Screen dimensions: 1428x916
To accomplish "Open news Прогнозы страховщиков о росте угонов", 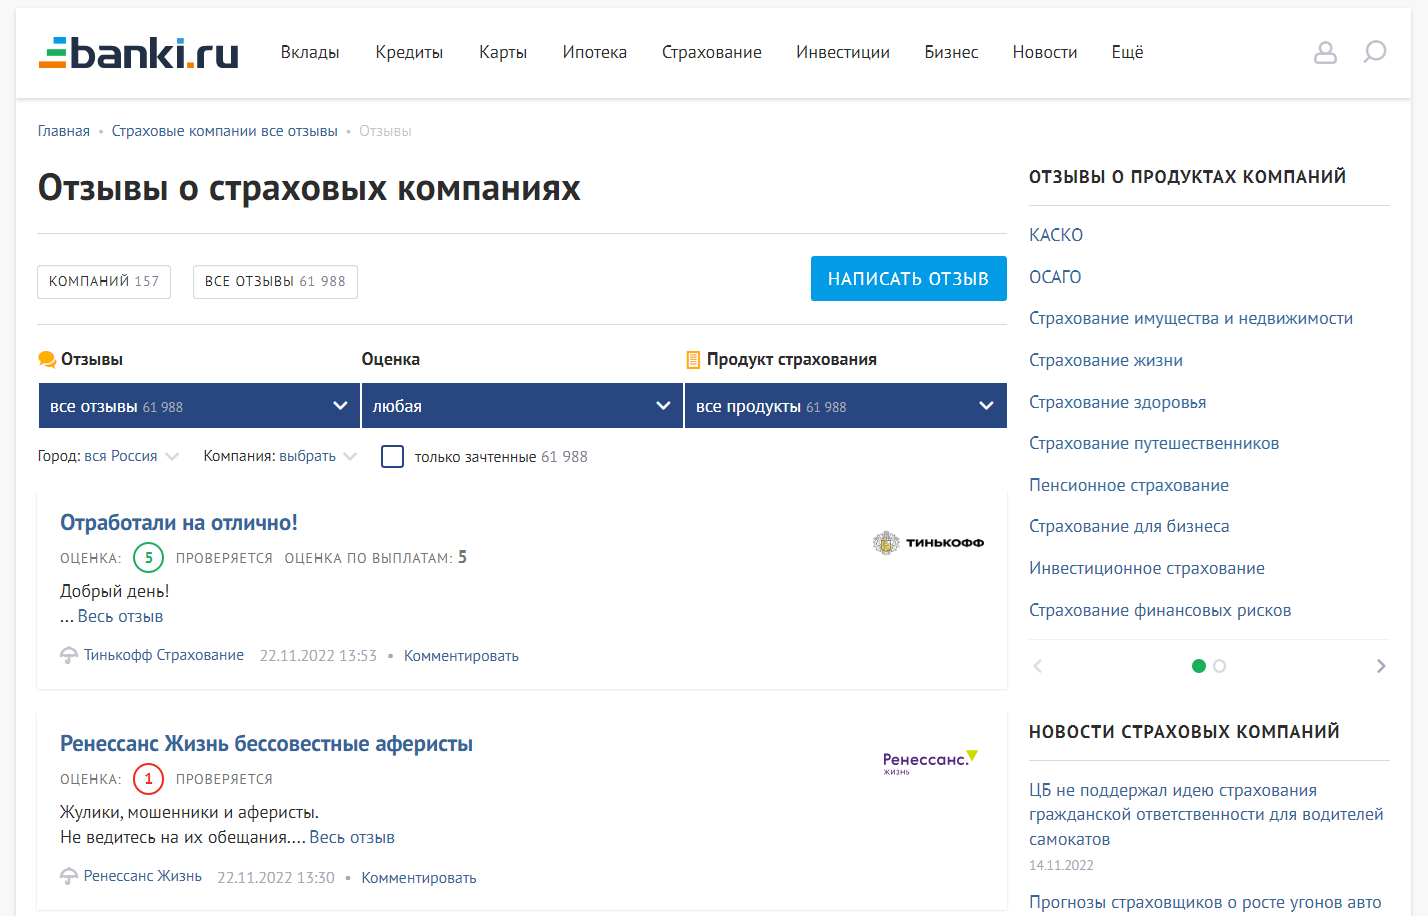I will [x=1205, y=903].
